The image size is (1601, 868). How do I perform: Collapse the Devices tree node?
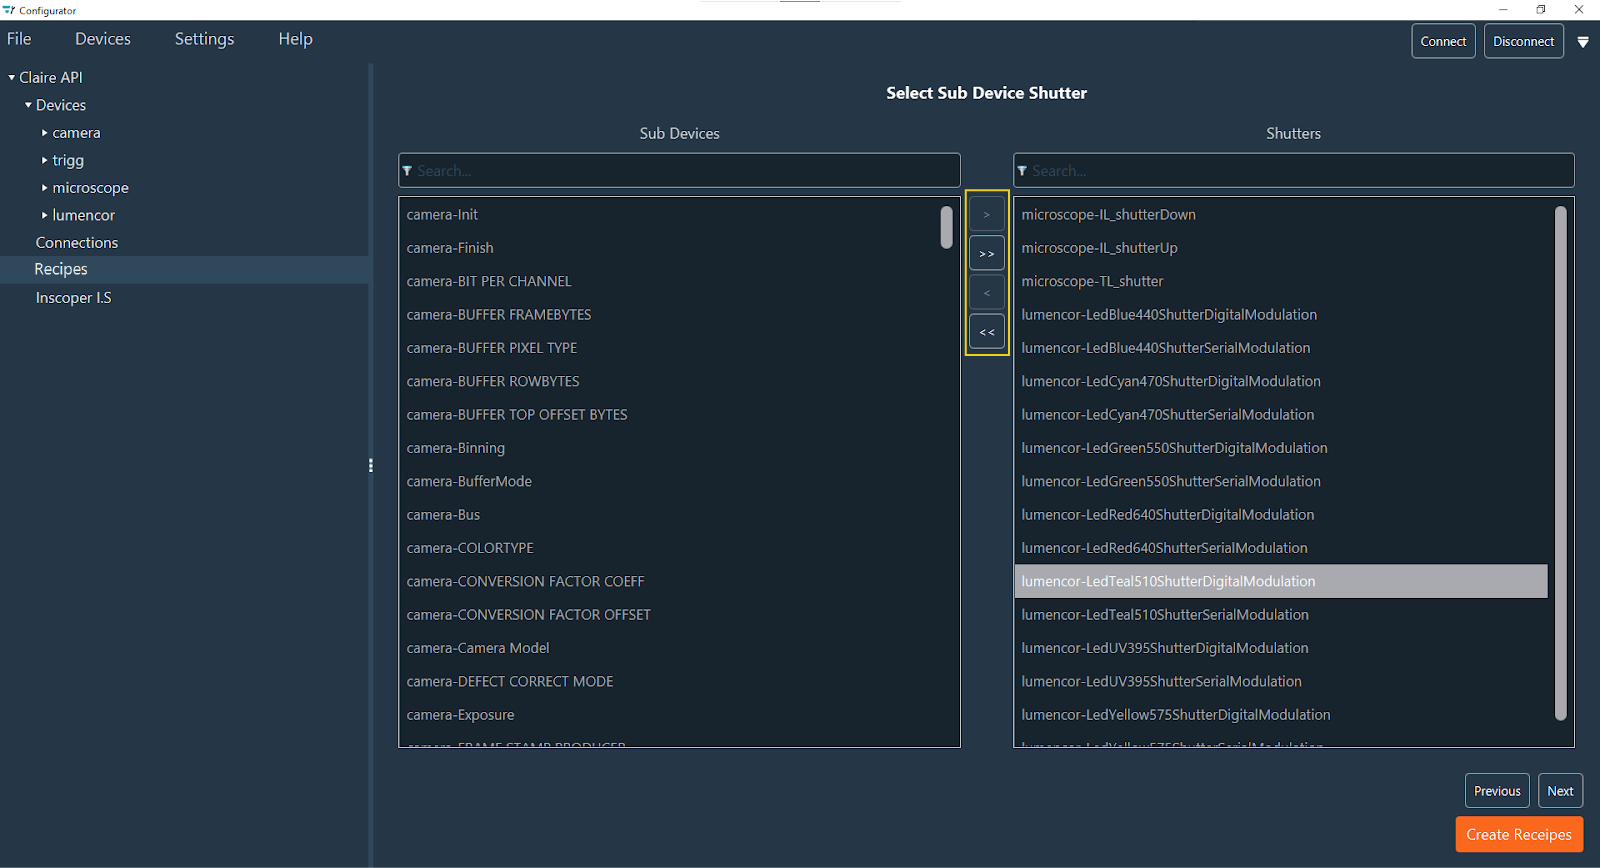pyautogui.click(x=29, y=105)
